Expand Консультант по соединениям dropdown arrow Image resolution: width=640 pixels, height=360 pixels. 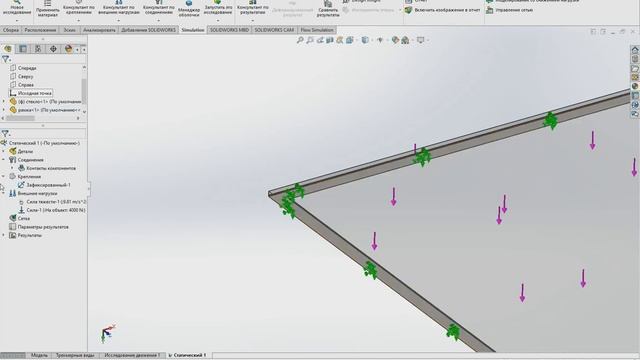[159, 20]
